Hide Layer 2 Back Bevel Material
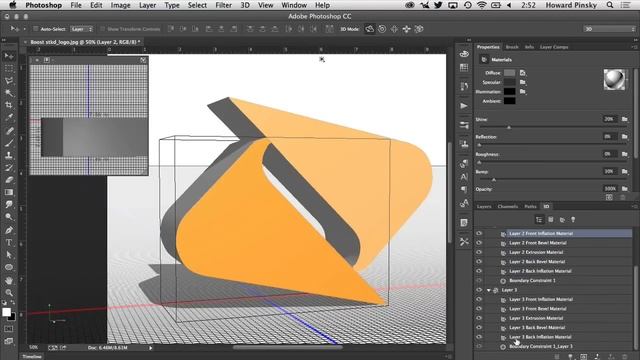 (479, 262)
